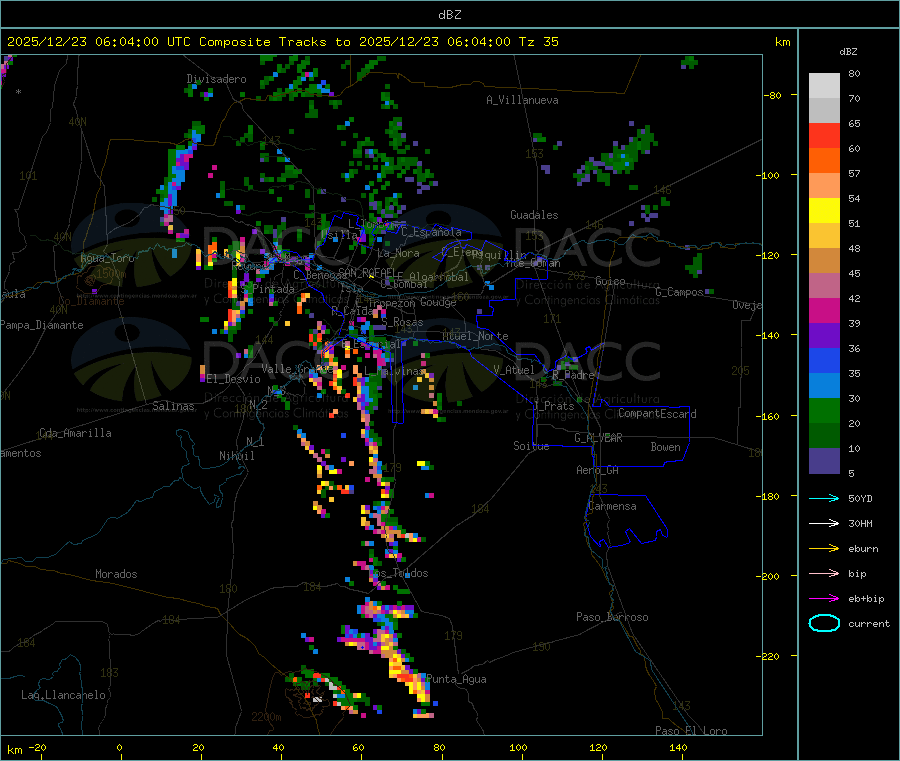Select the red 65 dBZ color swatch
900x761 pixels.
(x=824, y=136)
